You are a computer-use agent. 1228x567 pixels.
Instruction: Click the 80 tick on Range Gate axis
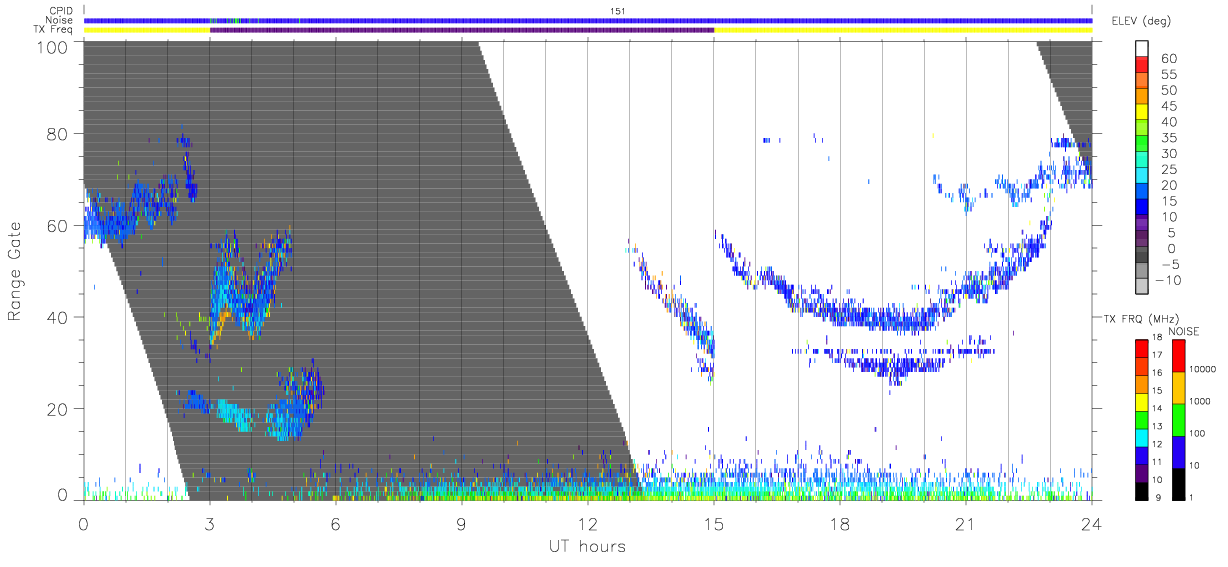(57, 134)
